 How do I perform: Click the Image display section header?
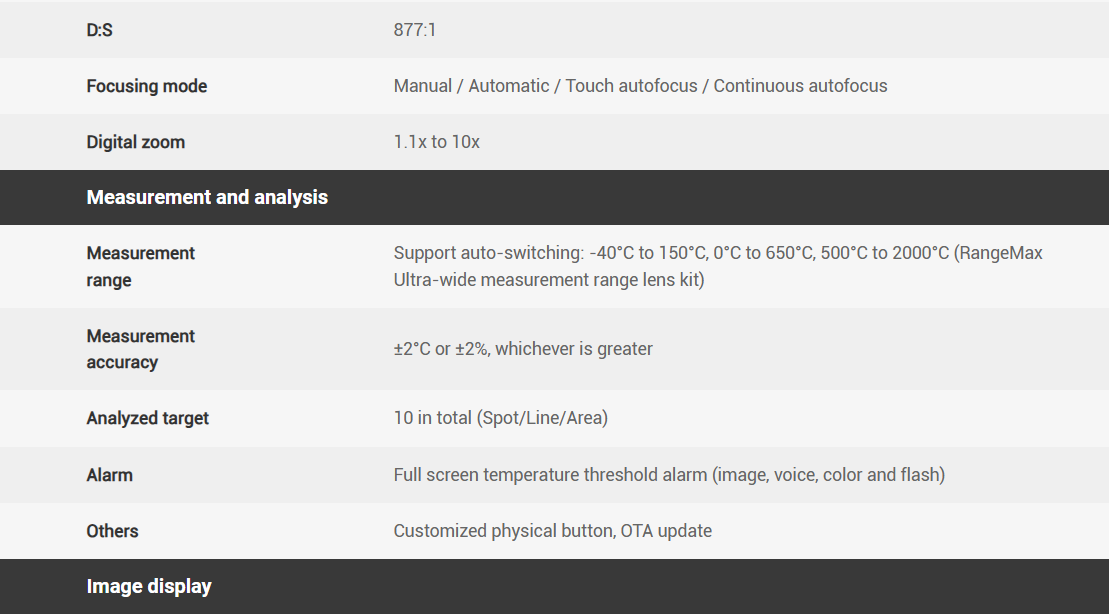coord(149,586)
